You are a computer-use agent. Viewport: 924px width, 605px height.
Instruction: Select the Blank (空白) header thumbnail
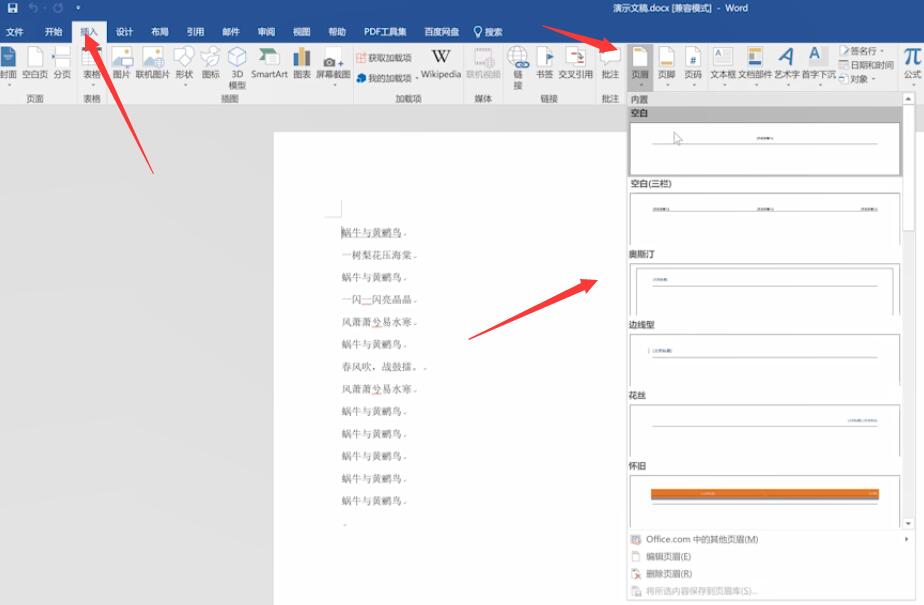[x=765, y=148]
